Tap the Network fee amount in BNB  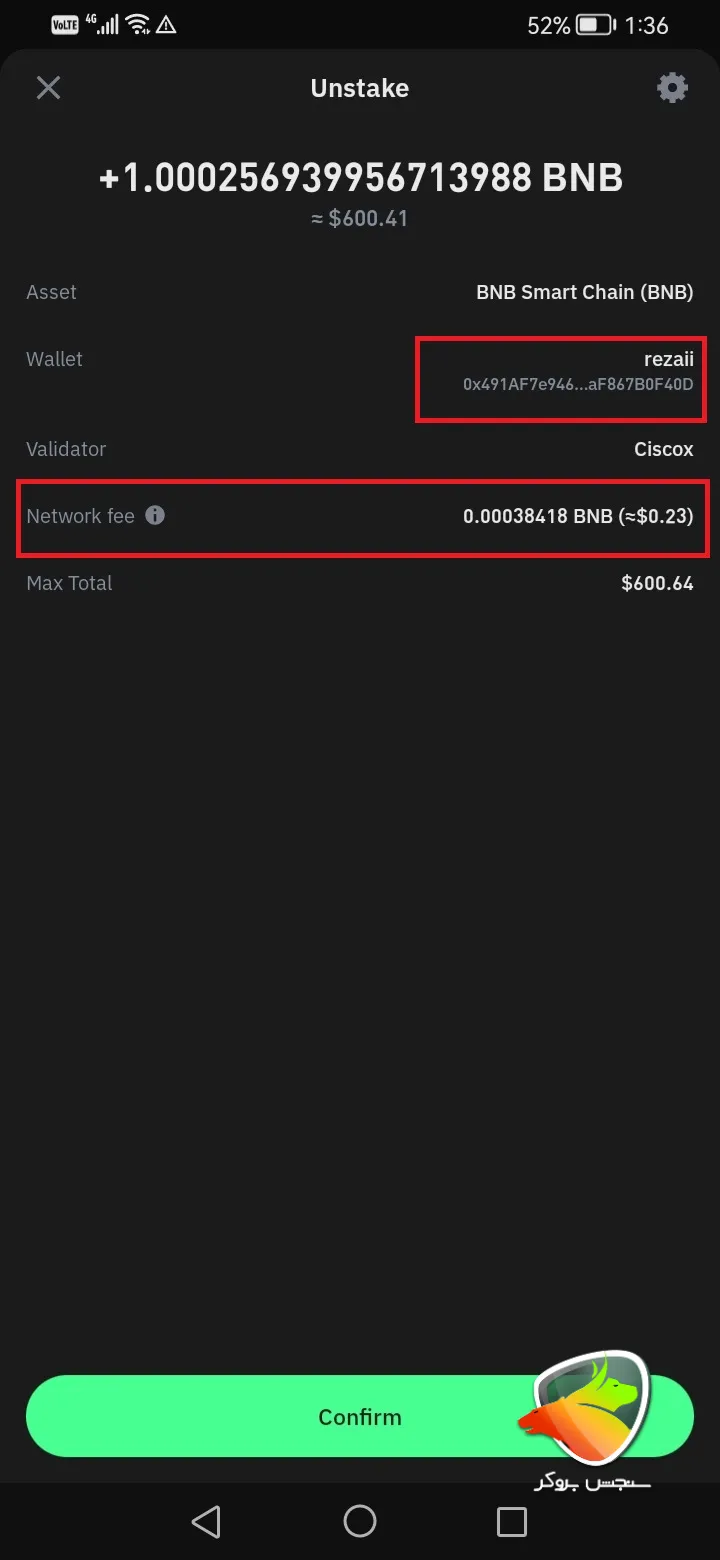578,517
